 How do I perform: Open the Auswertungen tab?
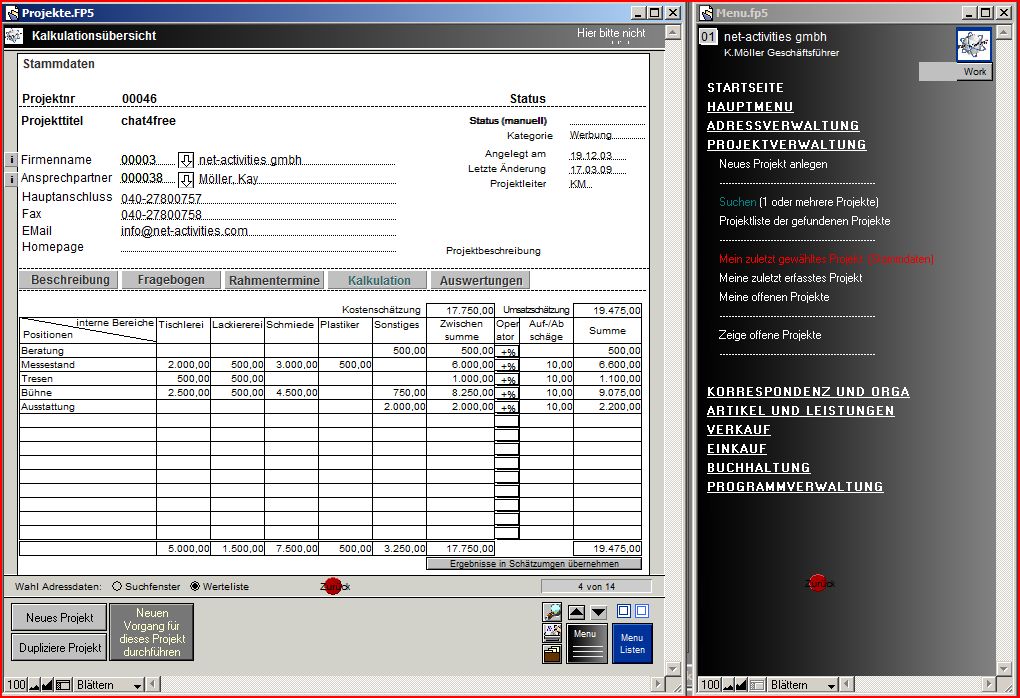[481, 281]
